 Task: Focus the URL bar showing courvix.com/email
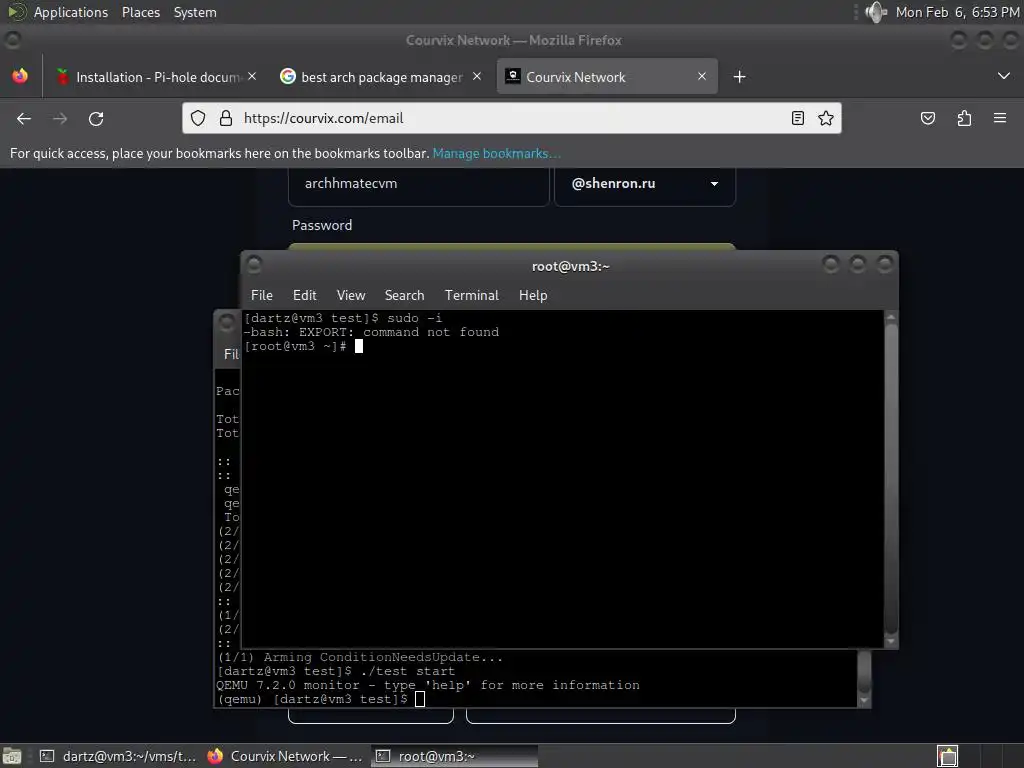[x=509, y=118]
